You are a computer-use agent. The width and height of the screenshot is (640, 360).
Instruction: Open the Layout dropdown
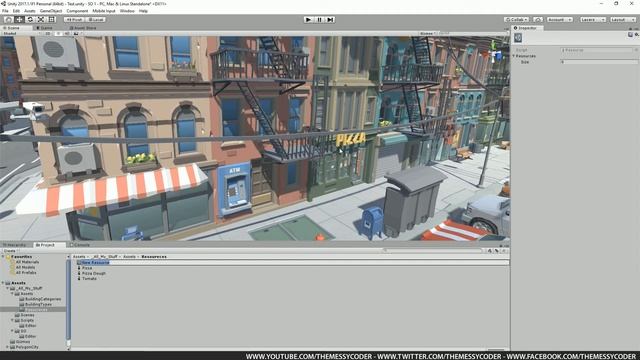click(x=623, y=20)
